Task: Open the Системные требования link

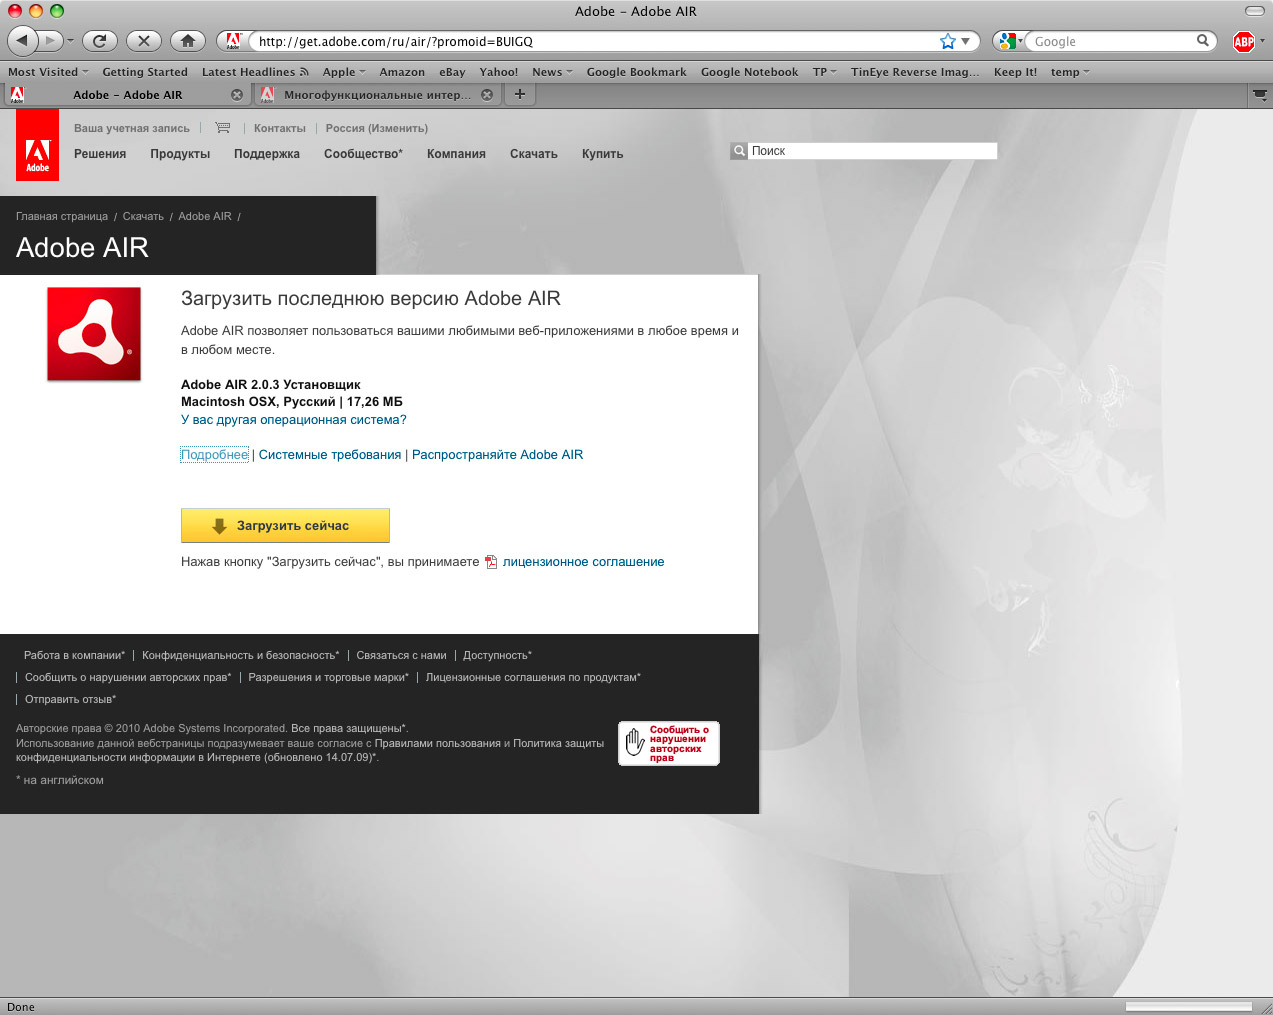Action: pyautogui.click(x=330, y=455)
